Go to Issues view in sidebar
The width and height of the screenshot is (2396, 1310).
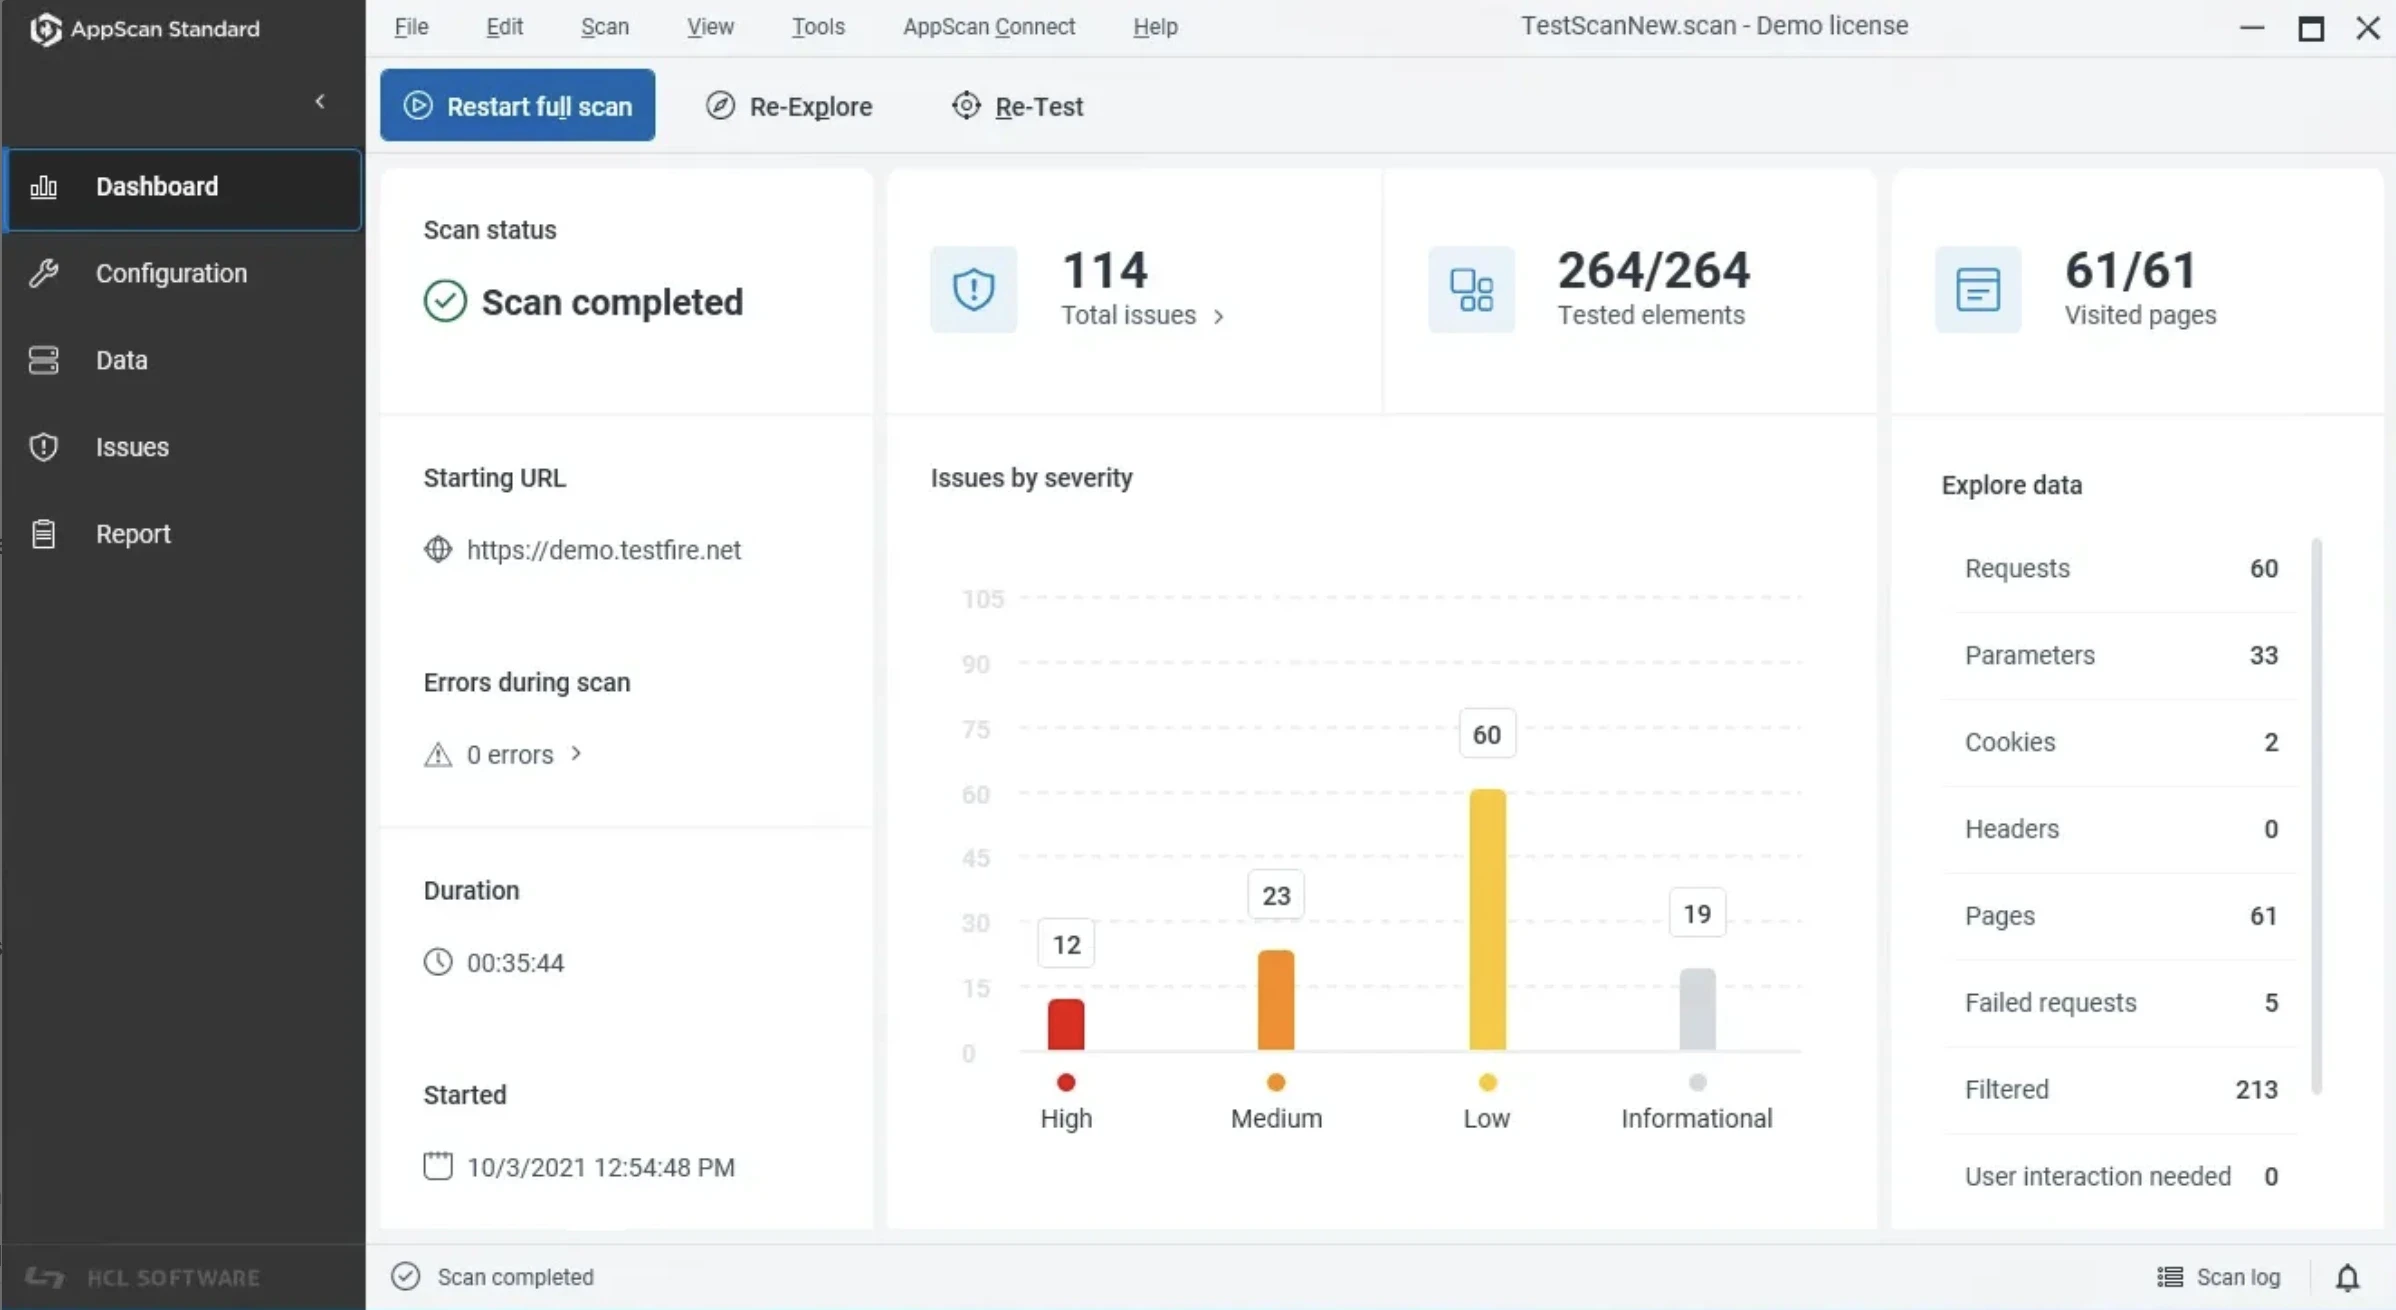pyautogui.click(x=131, y=447)
